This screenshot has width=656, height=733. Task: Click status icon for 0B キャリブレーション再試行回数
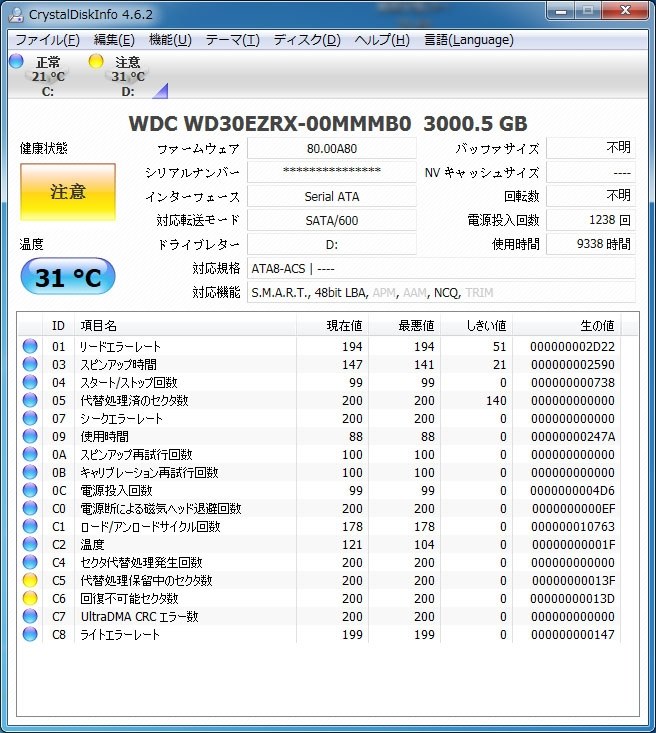coord(30,472)
